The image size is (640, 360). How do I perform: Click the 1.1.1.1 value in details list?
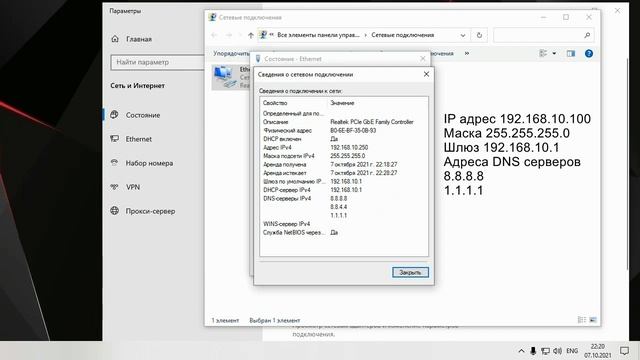(339, 215)
